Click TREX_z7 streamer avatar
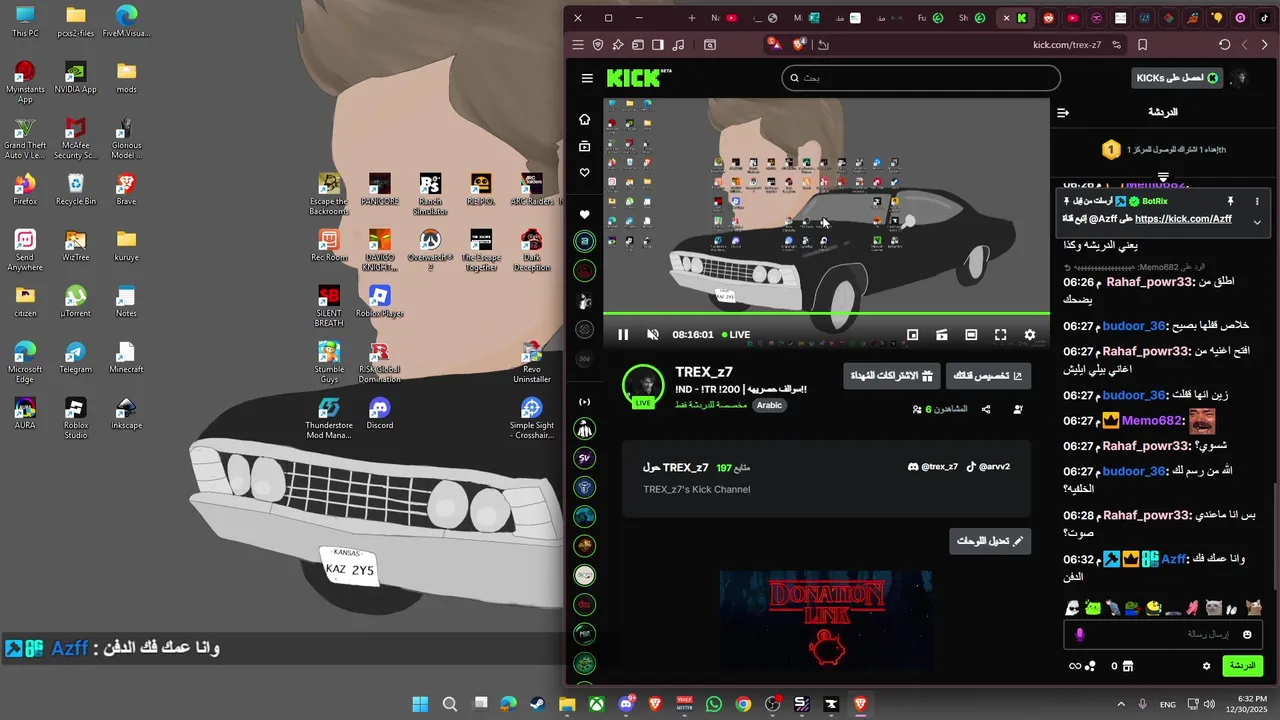 coord(643,386)
